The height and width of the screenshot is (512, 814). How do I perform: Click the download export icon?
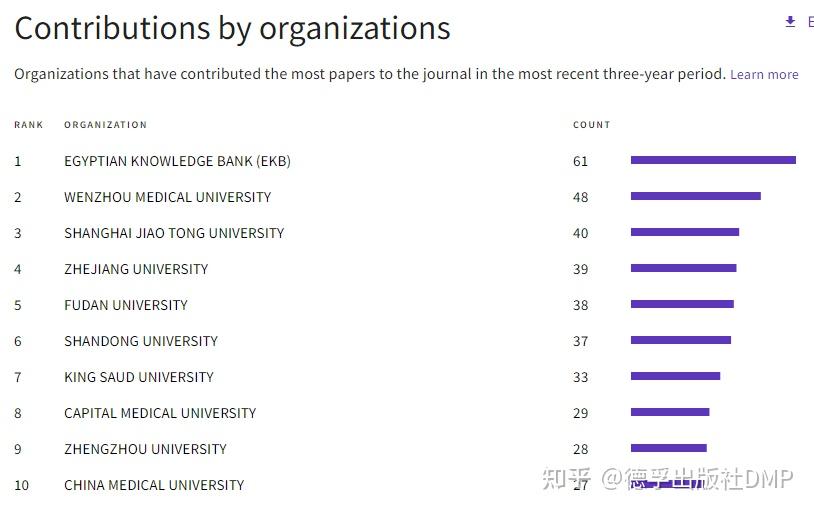tap(790, 22)
